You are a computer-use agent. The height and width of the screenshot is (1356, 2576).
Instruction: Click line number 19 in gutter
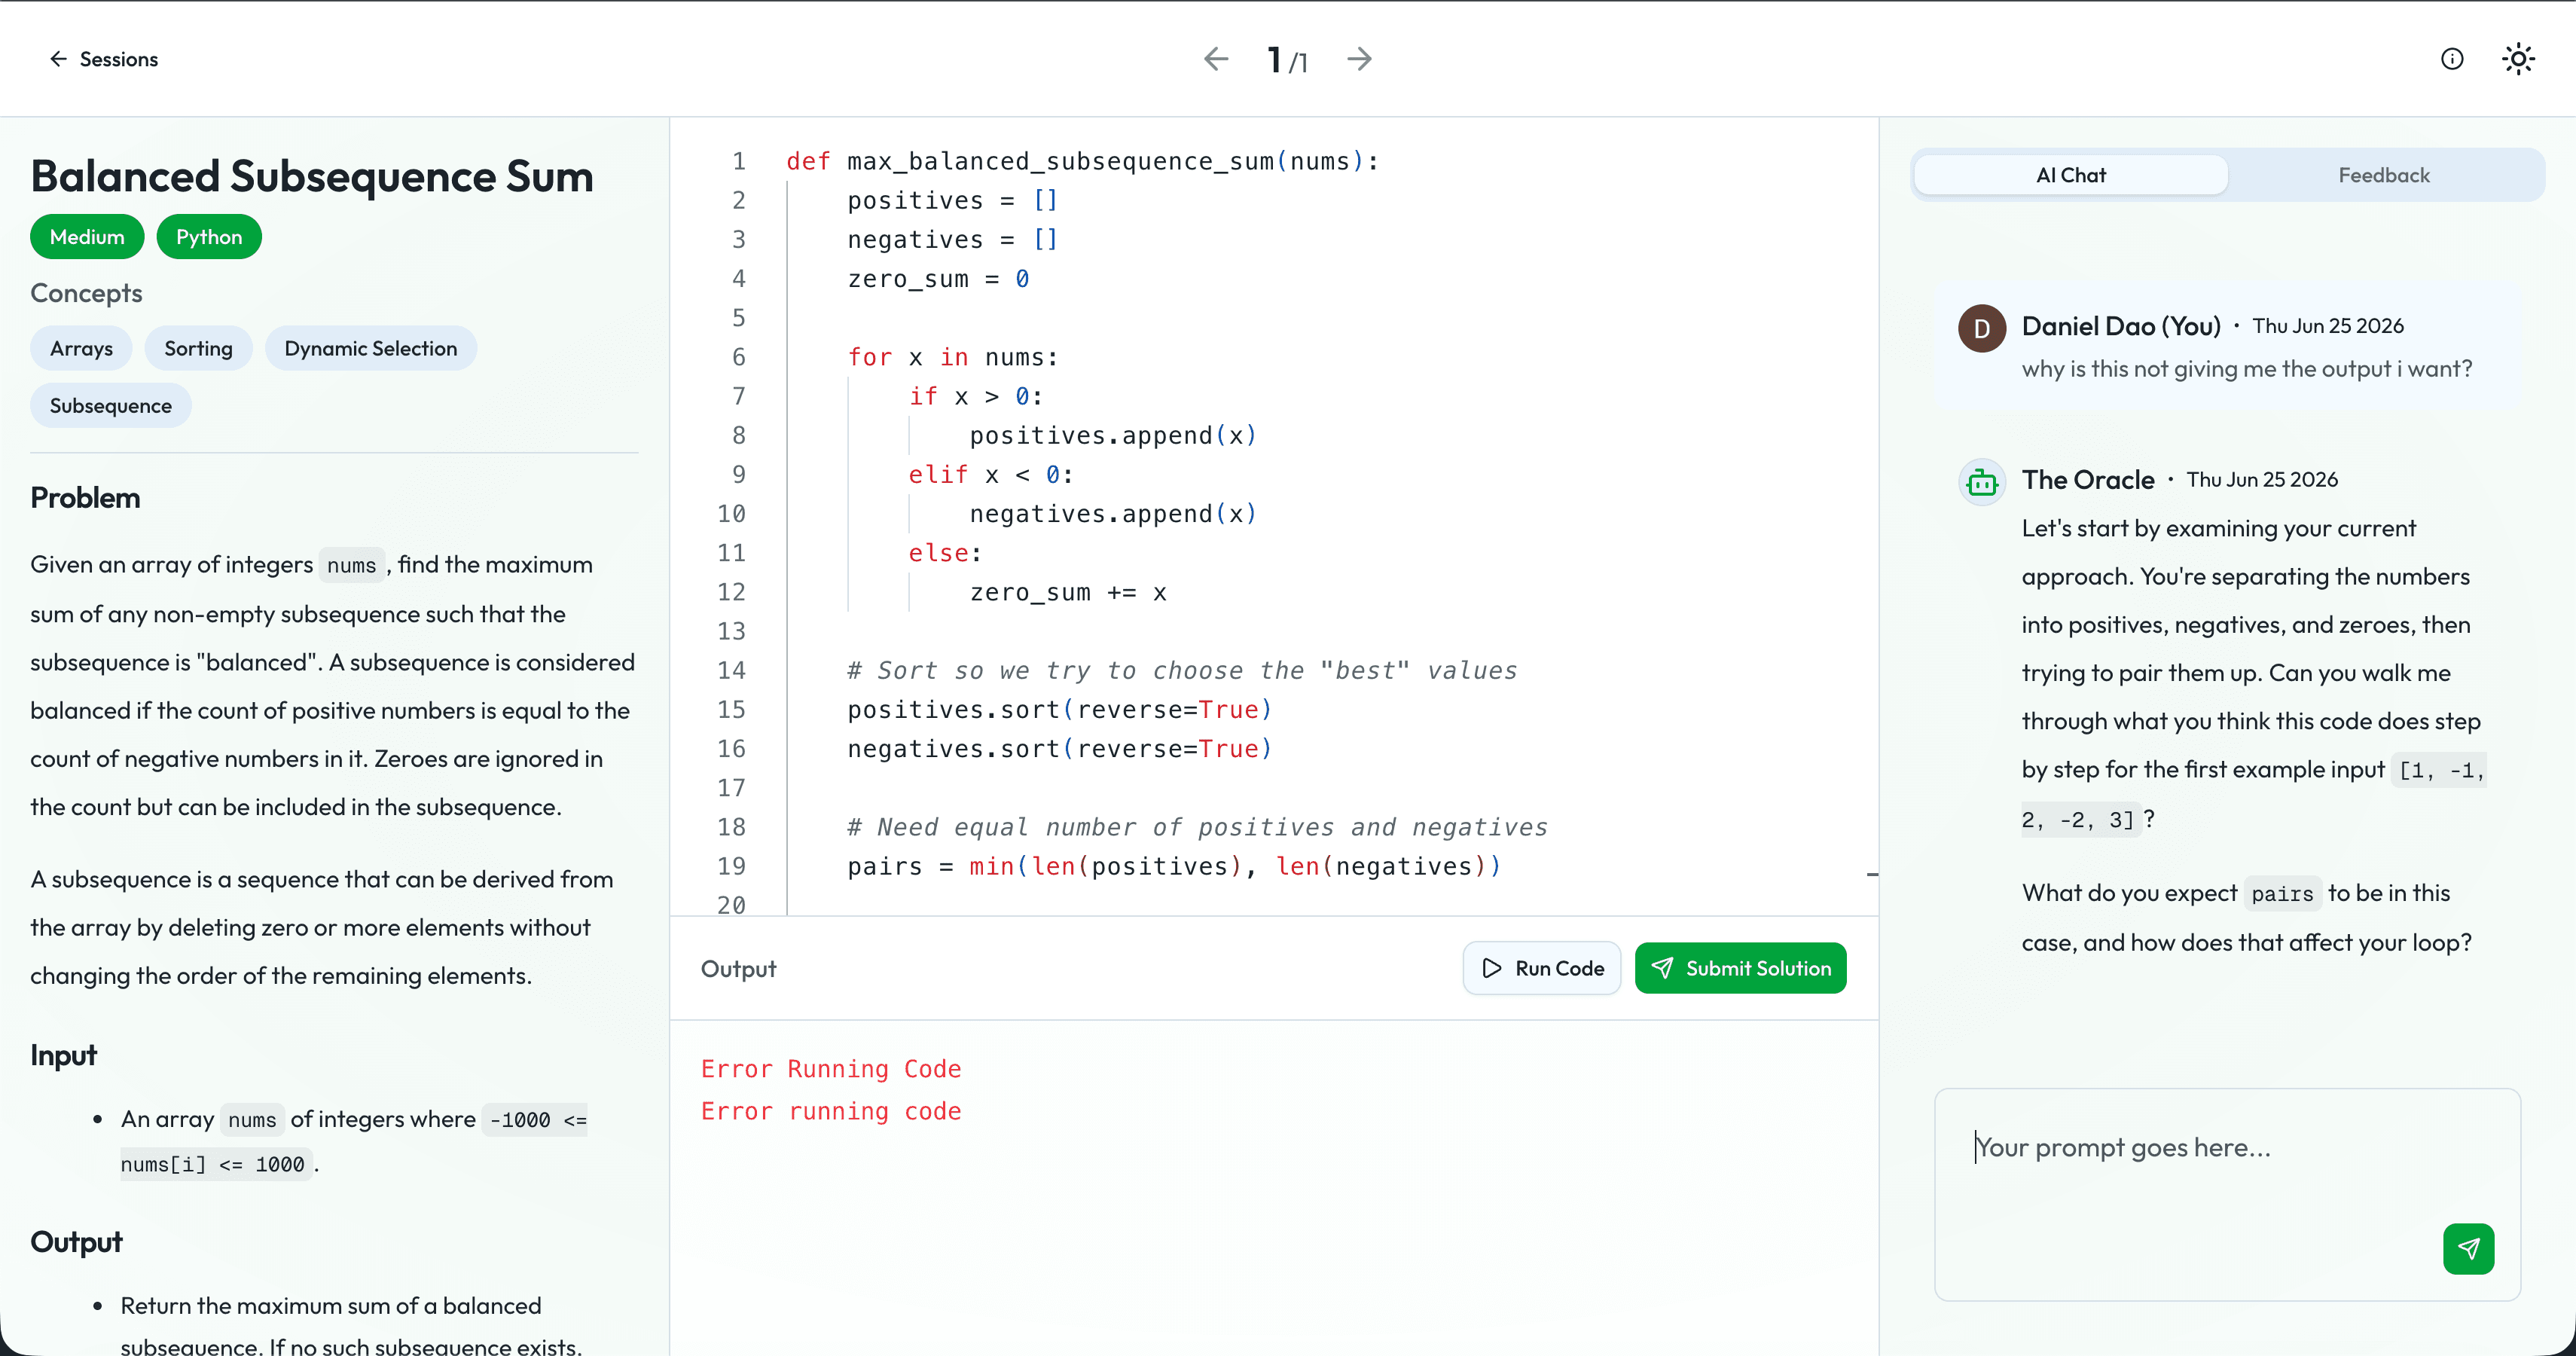731,866
